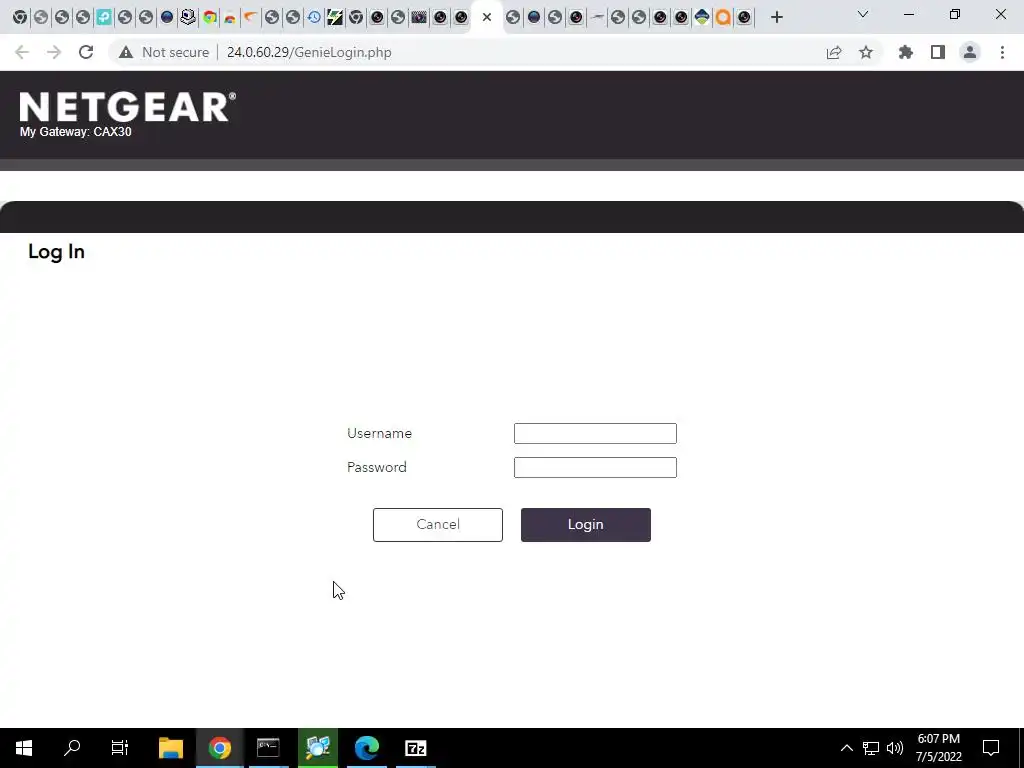
Task: Switch to the tab with computer monitor favicon
Action: coord(188,17)
